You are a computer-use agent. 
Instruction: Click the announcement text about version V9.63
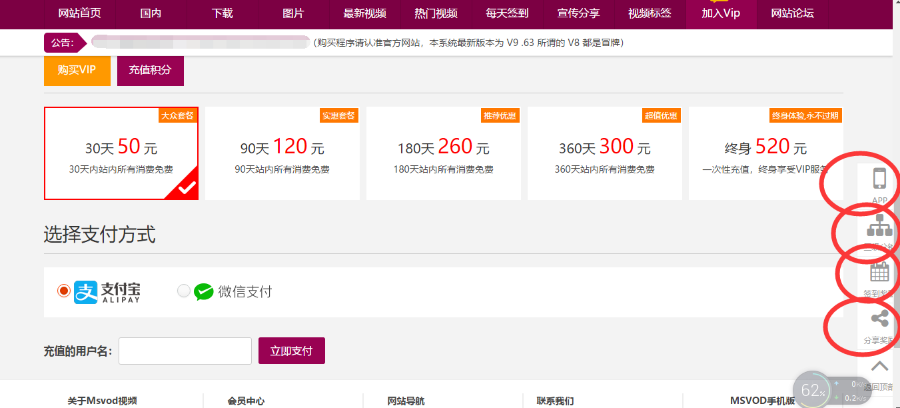tap(469, 43)
